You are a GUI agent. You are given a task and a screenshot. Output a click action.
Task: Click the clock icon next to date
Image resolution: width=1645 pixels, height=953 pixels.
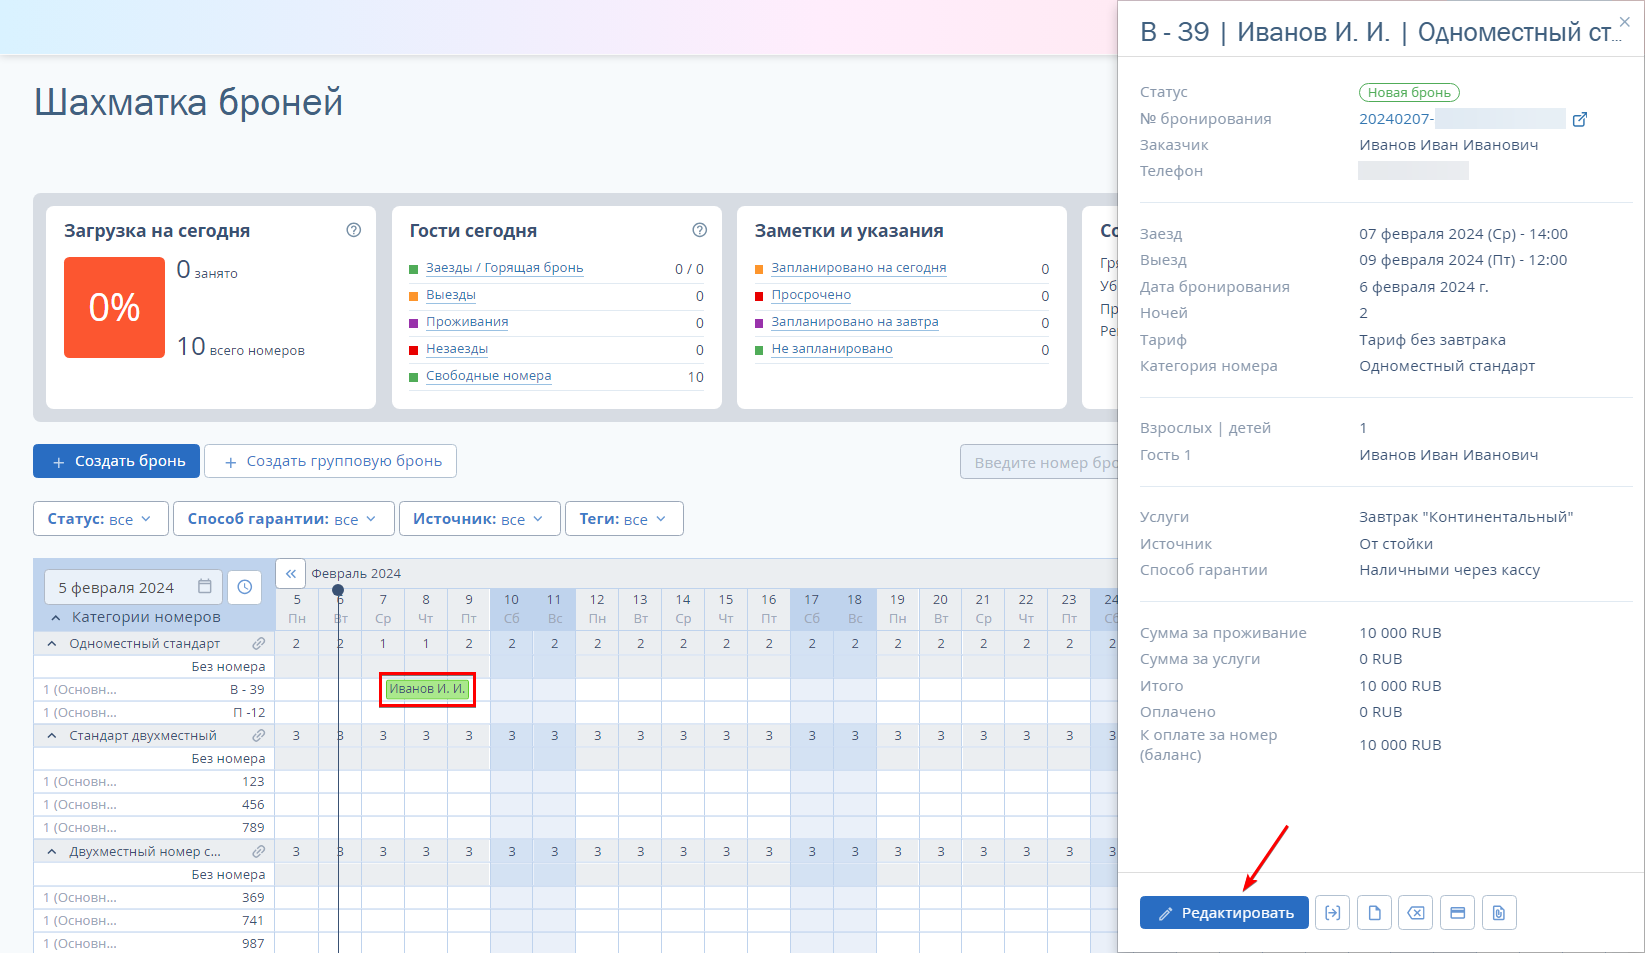click(244, 587)
